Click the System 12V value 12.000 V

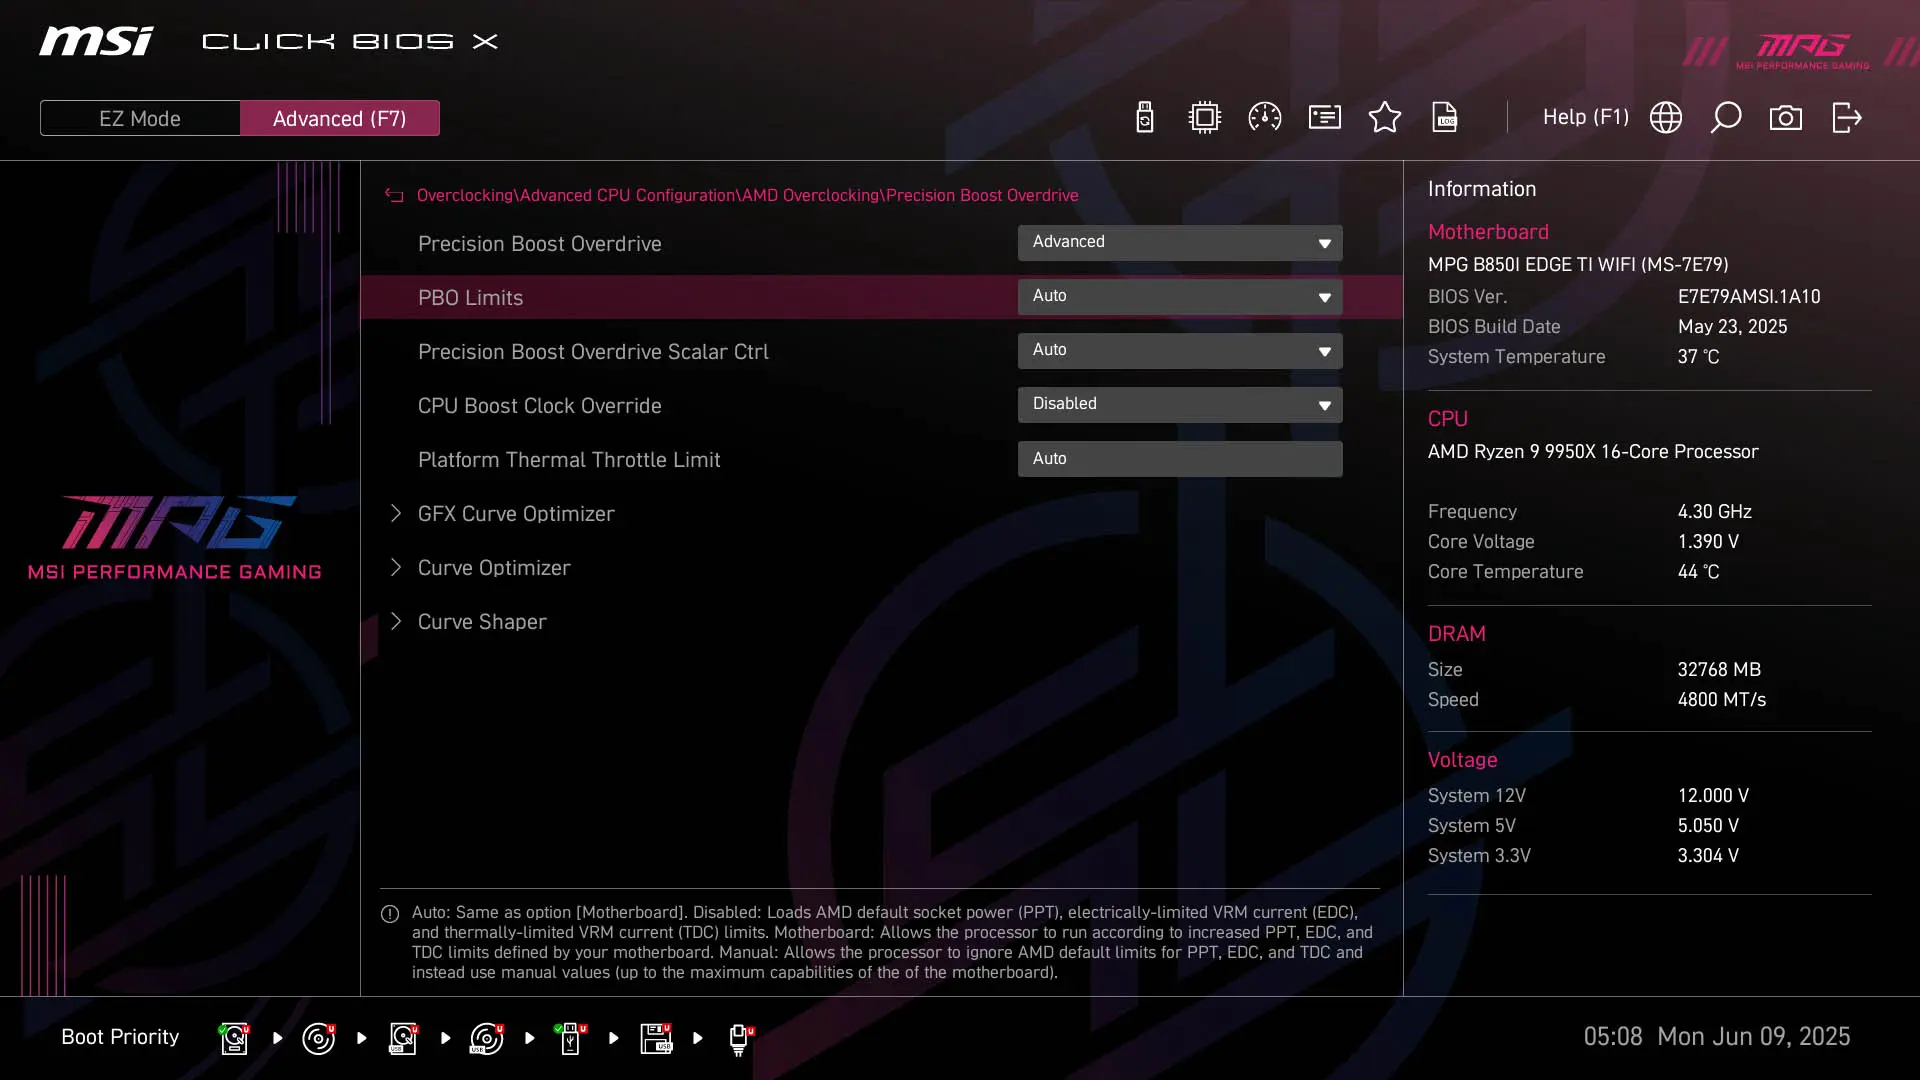(x=1713, y=795)
